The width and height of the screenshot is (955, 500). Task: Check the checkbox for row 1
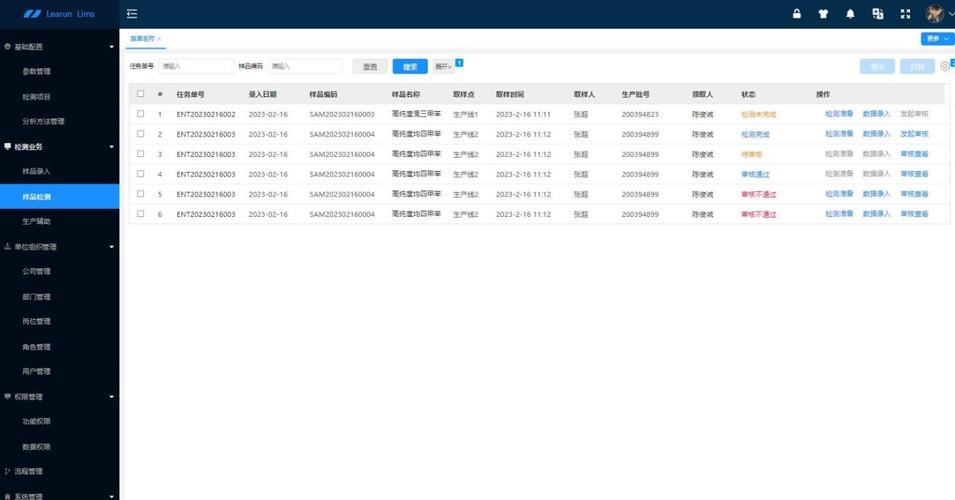pyautogui.click(x=141, y=114)
